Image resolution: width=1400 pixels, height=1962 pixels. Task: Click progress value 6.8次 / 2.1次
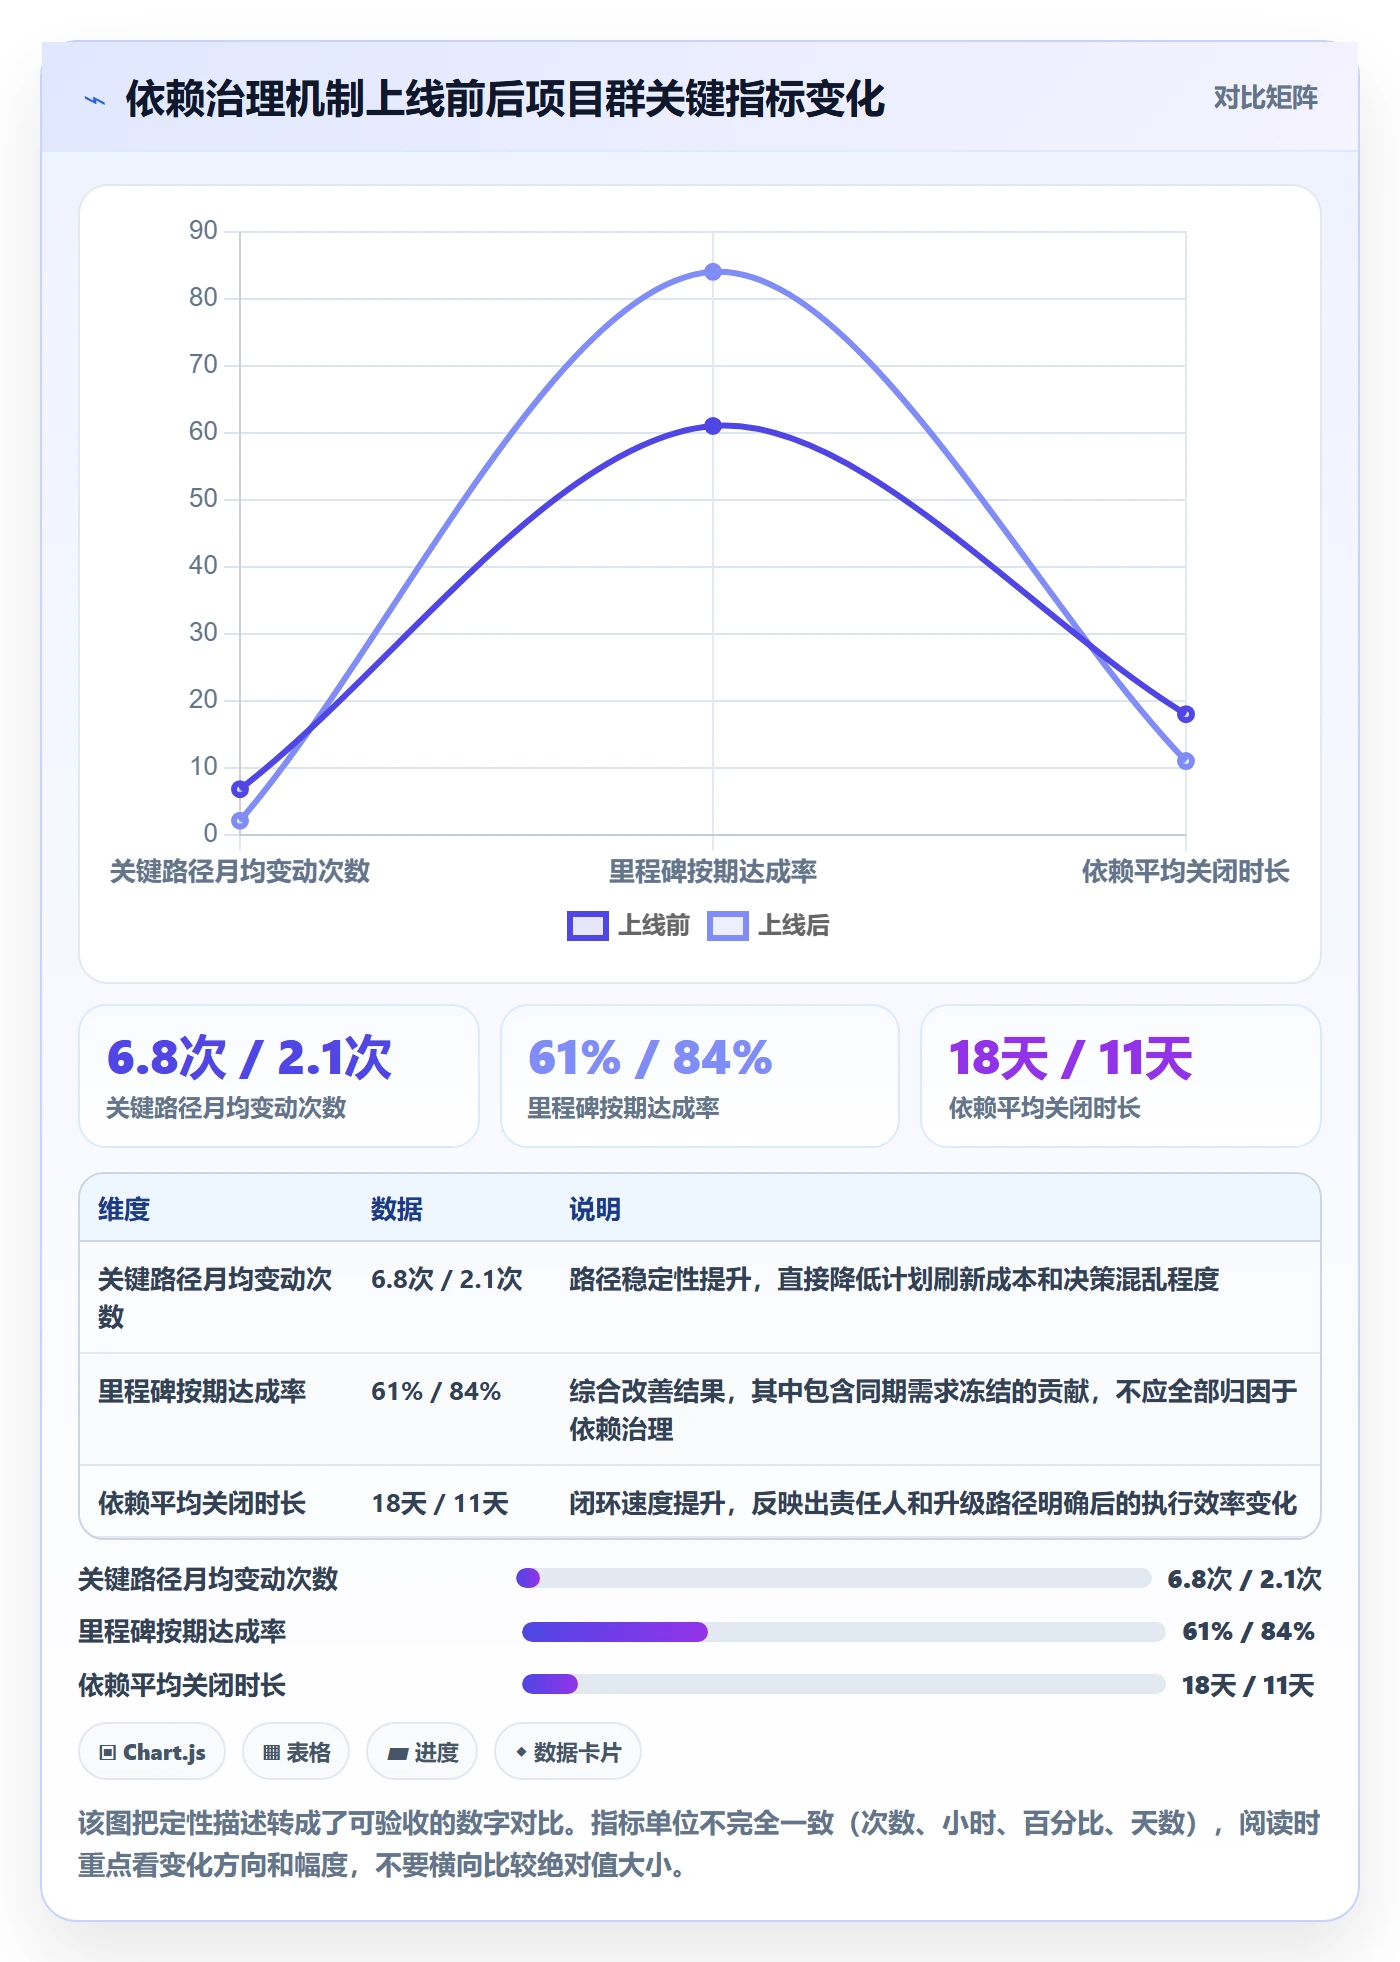click(x=1244, y=1580)
